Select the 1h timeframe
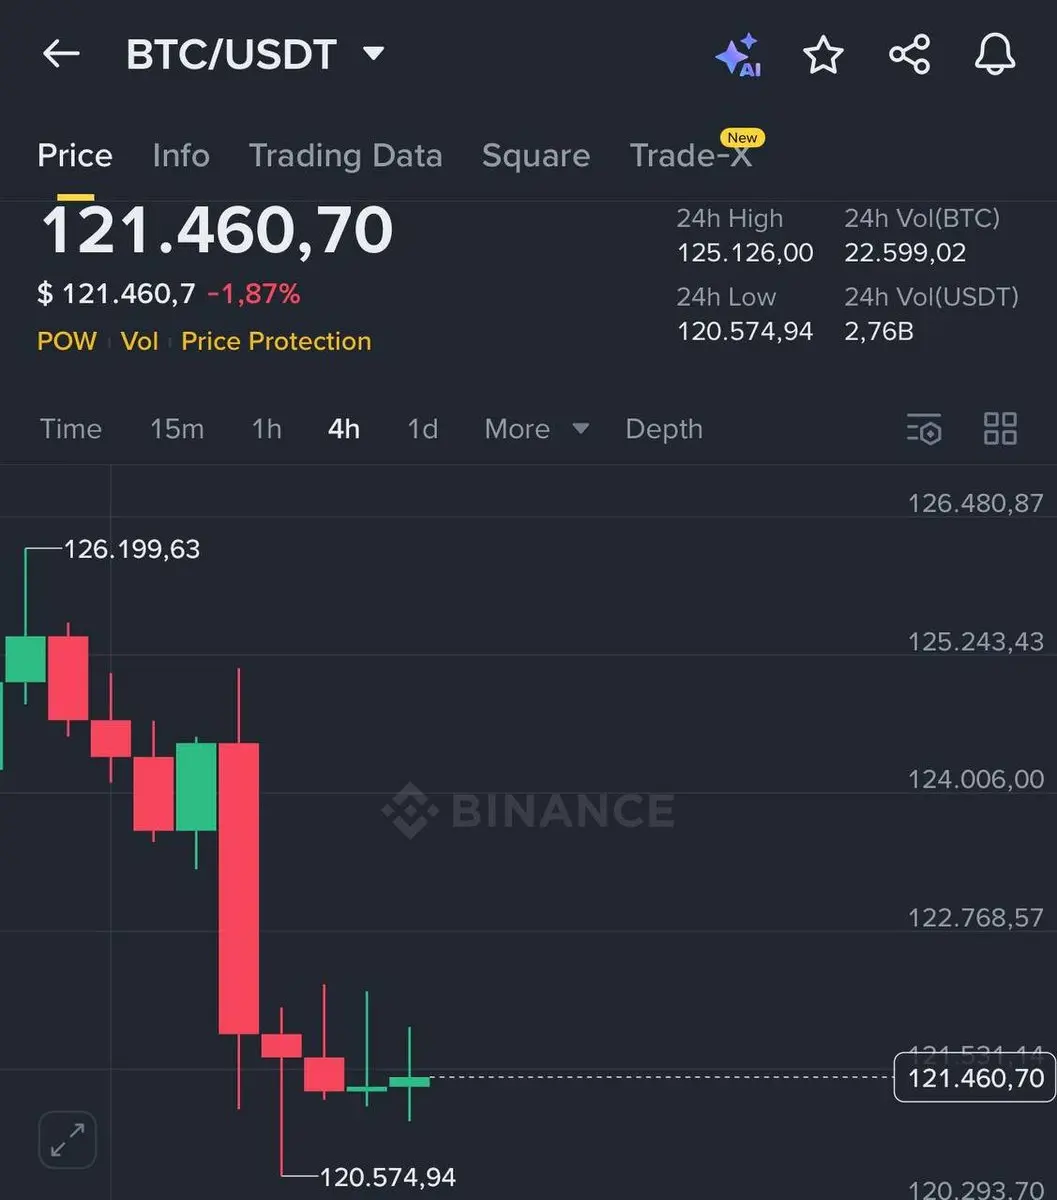Image resolution: width=1057 pixels, height=1200 pixels. click(266, 429)
